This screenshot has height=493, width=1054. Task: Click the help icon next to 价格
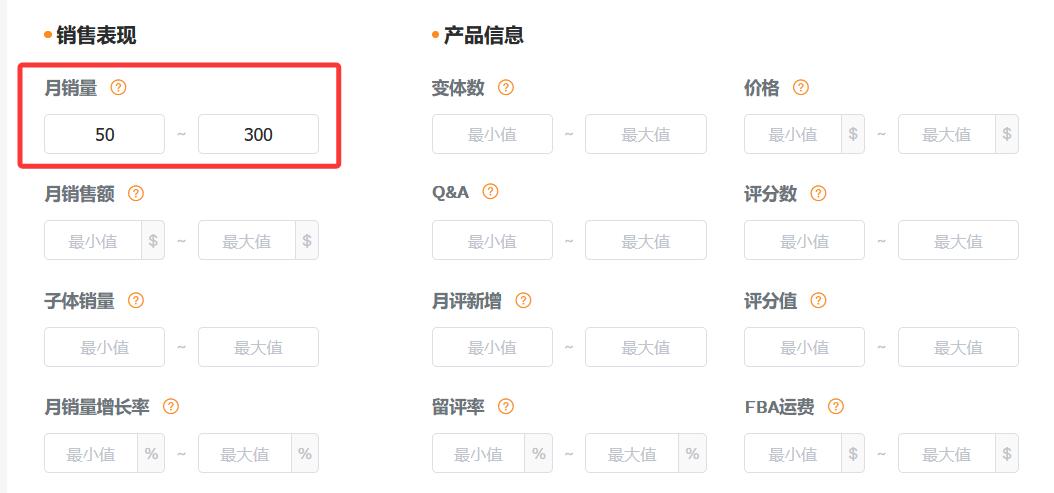800,88
